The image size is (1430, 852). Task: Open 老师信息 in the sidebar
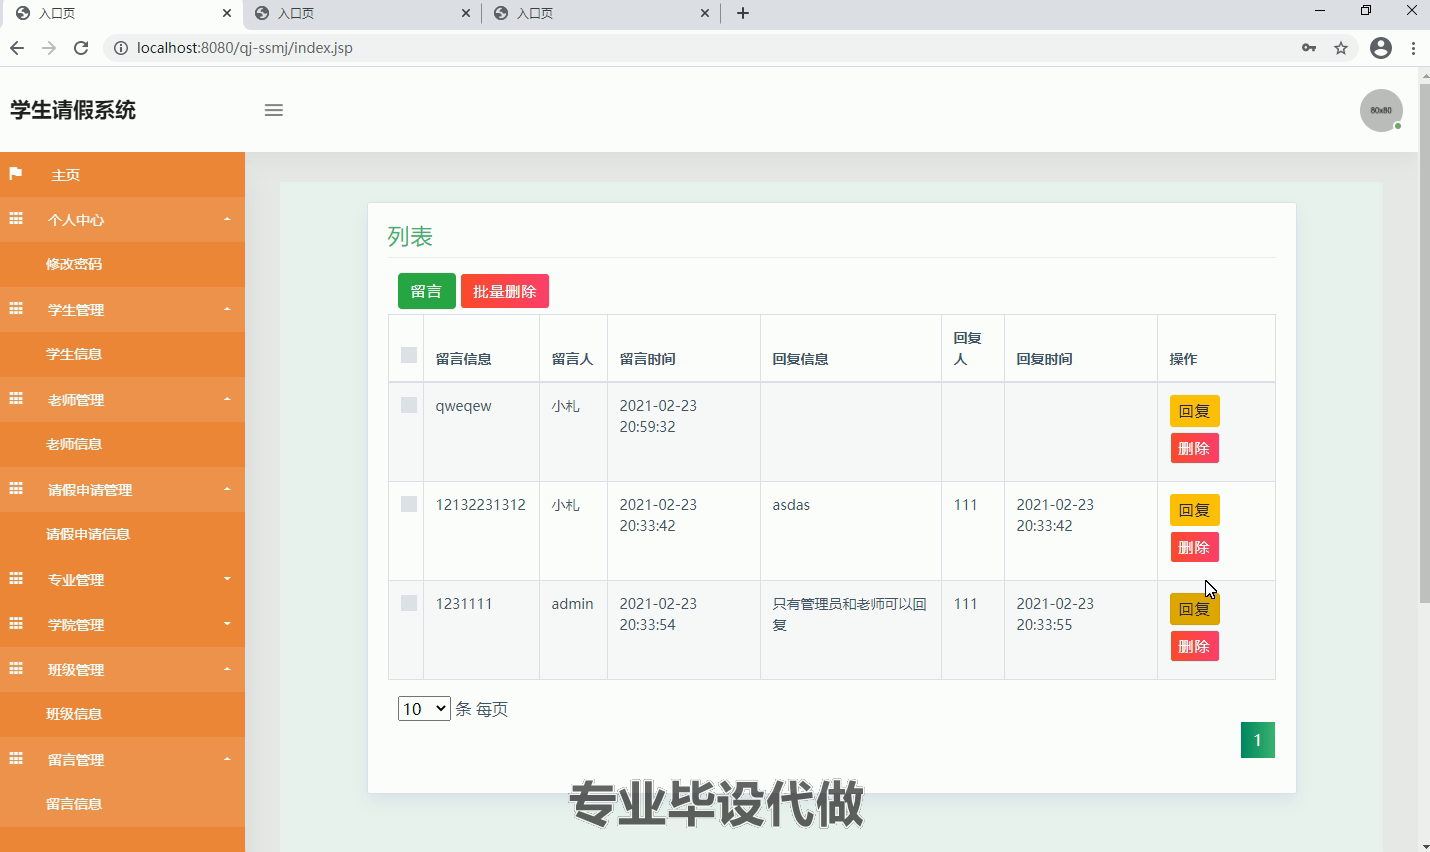[74, 444]
